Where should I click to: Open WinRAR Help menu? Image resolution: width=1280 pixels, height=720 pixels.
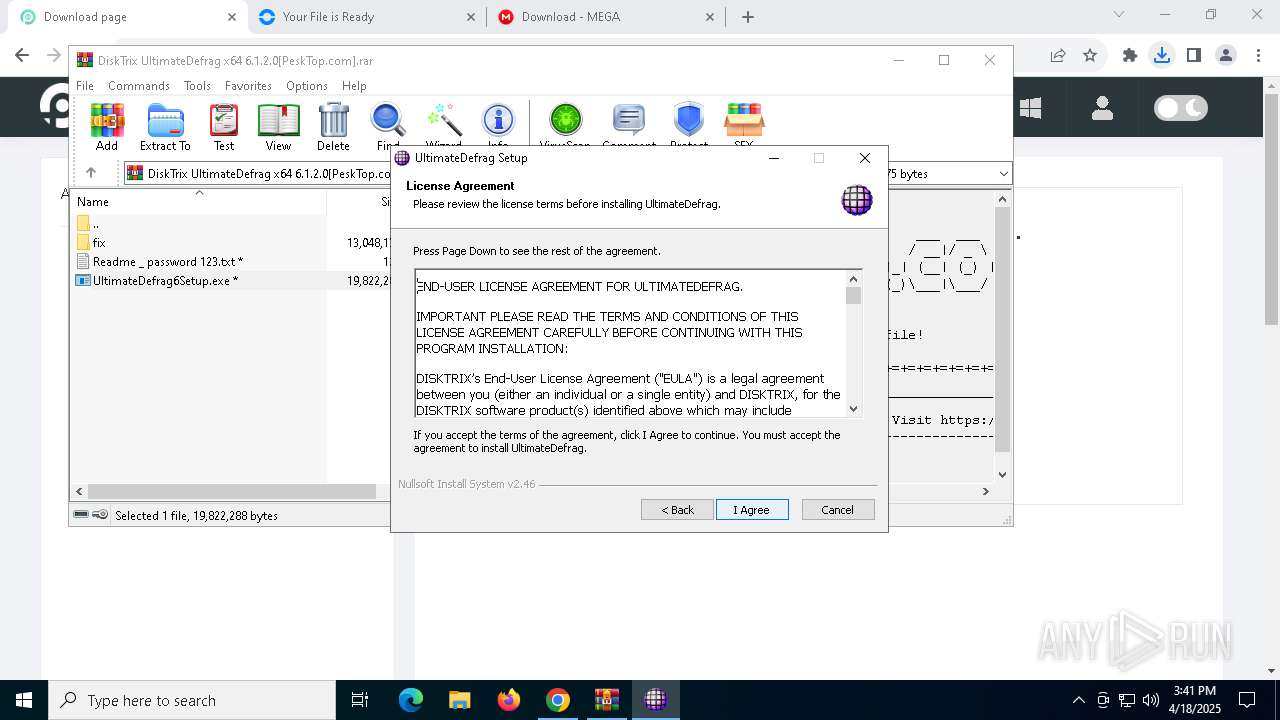354,86
